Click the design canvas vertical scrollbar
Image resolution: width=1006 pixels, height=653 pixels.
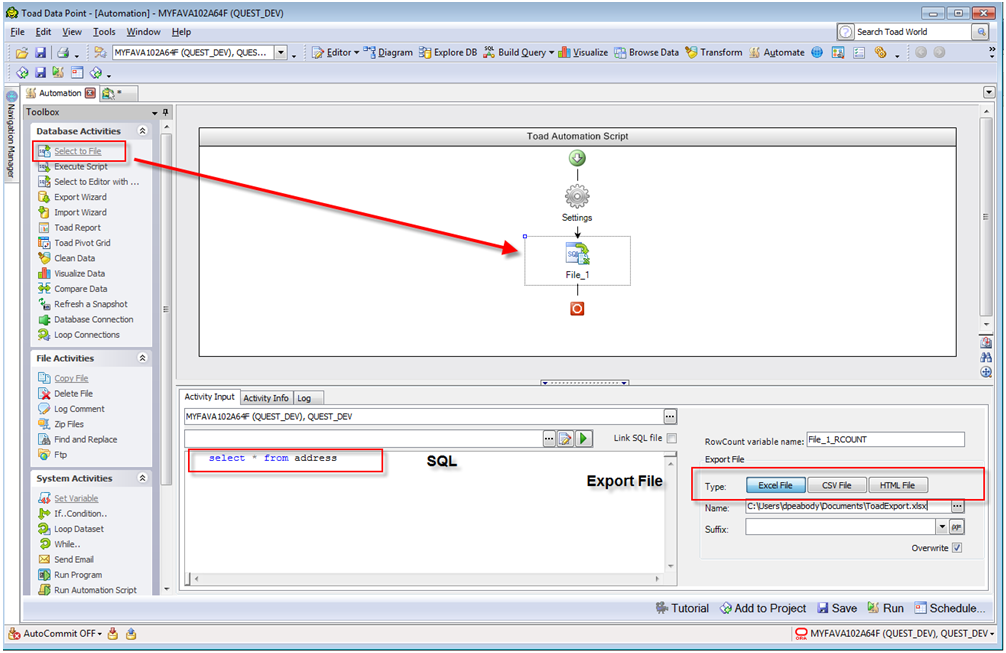point(987,218)
